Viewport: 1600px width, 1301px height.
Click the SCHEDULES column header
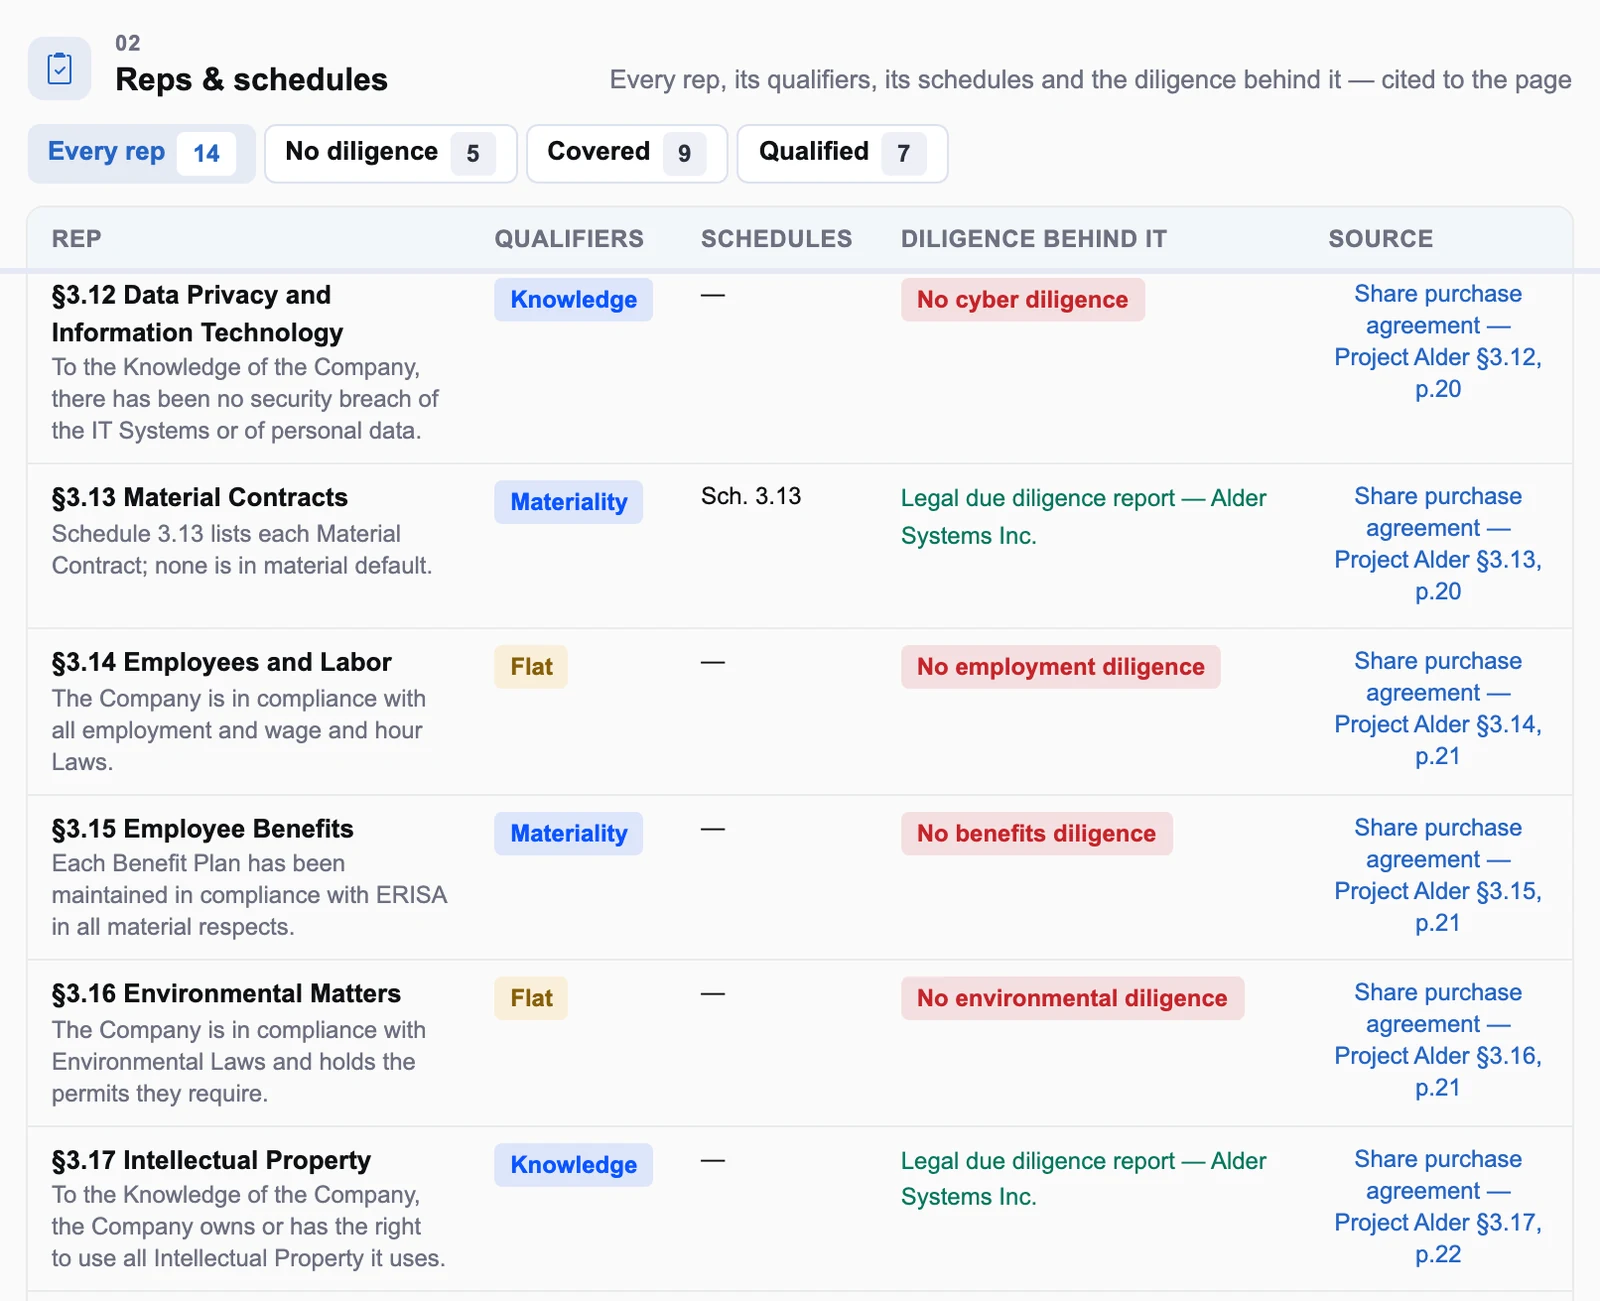pyautogui.click(x=777, y=239)
